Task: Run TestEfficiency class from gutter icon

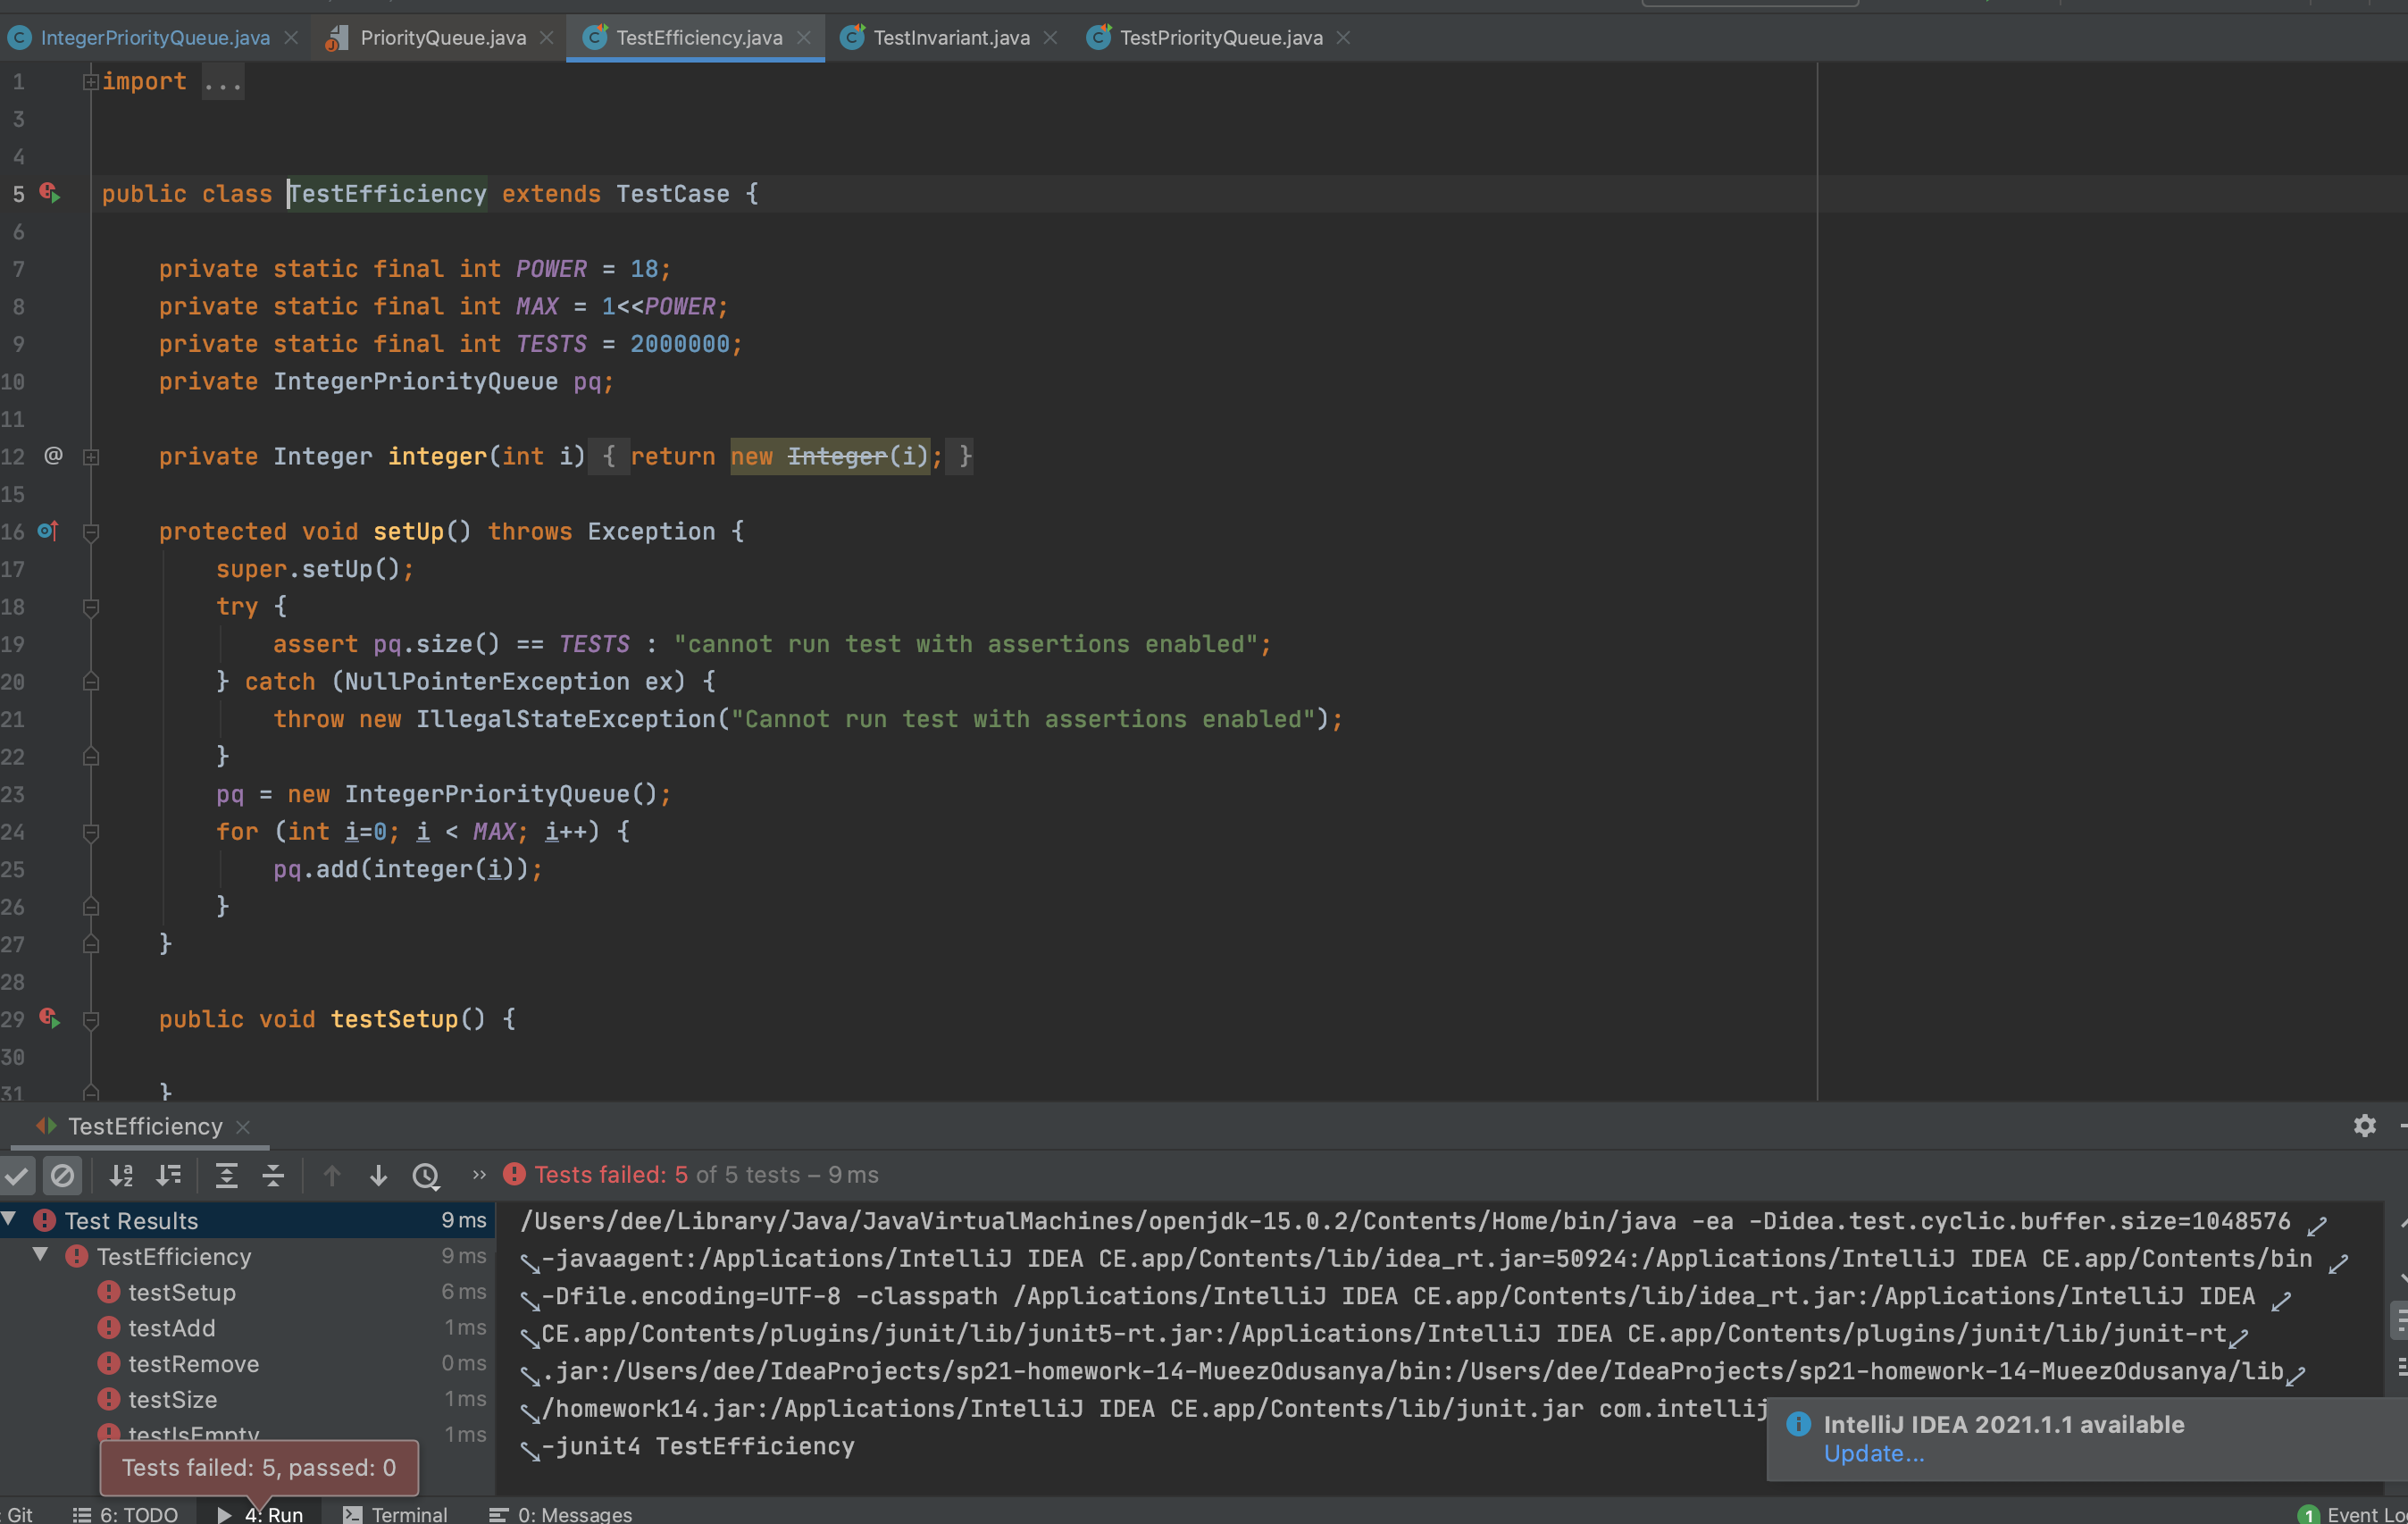Action: pos(50,193)
